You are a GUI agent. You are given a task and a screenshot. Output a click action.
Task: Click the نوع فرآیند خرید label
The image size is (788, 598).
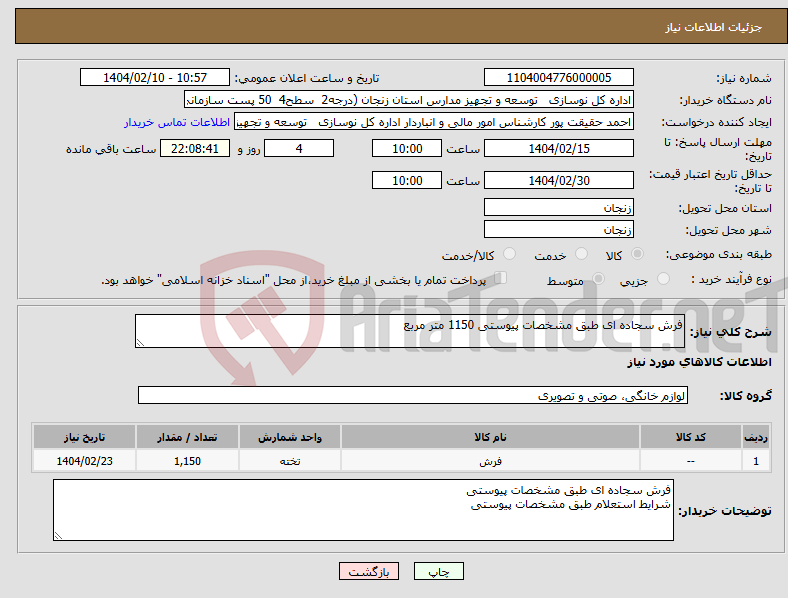point(732,279)
